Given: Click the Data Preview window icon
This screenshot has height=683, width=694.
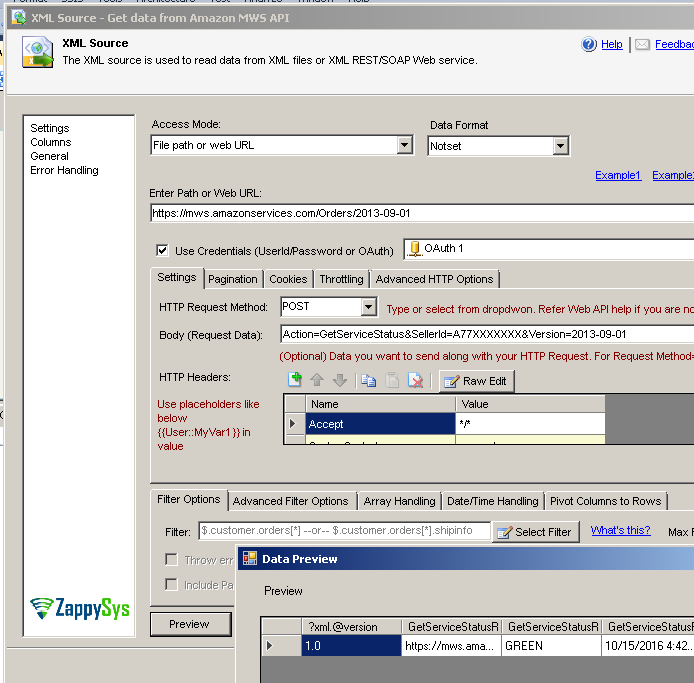Looking at the screenshot, I should pyautogui.click(x=250, y=559).
